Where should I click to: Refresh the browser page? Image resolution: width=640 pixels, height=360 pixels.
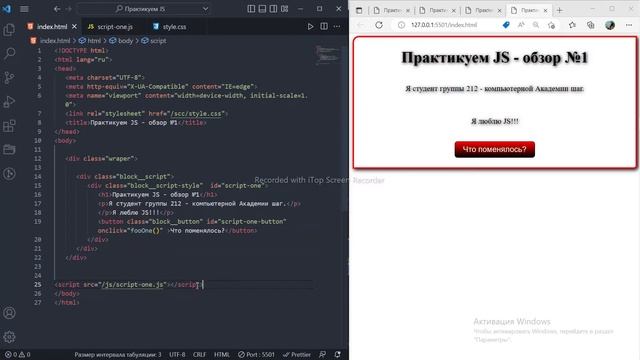click(379, 25)
